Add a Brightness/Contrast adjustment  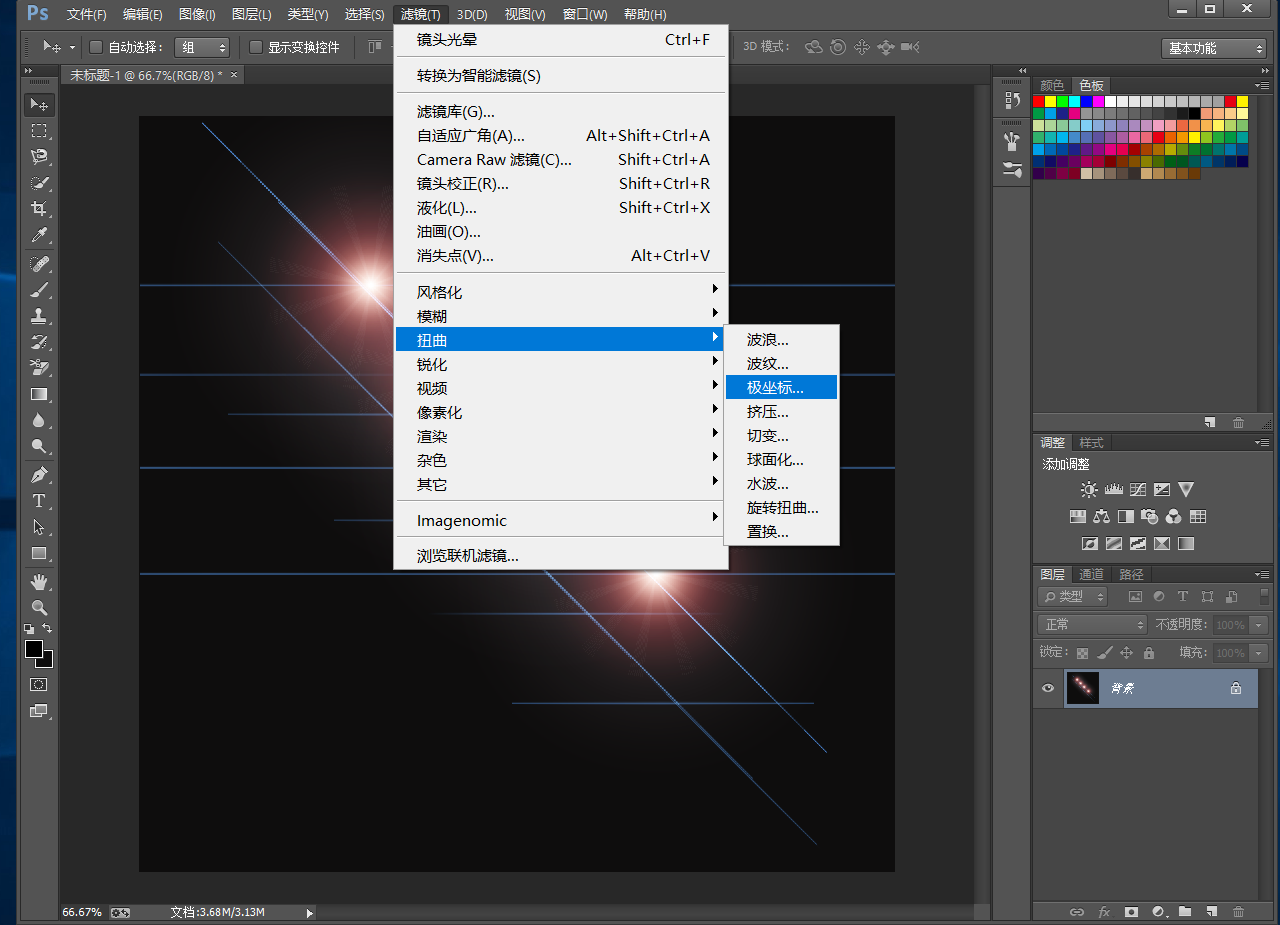pos(1089,490)
